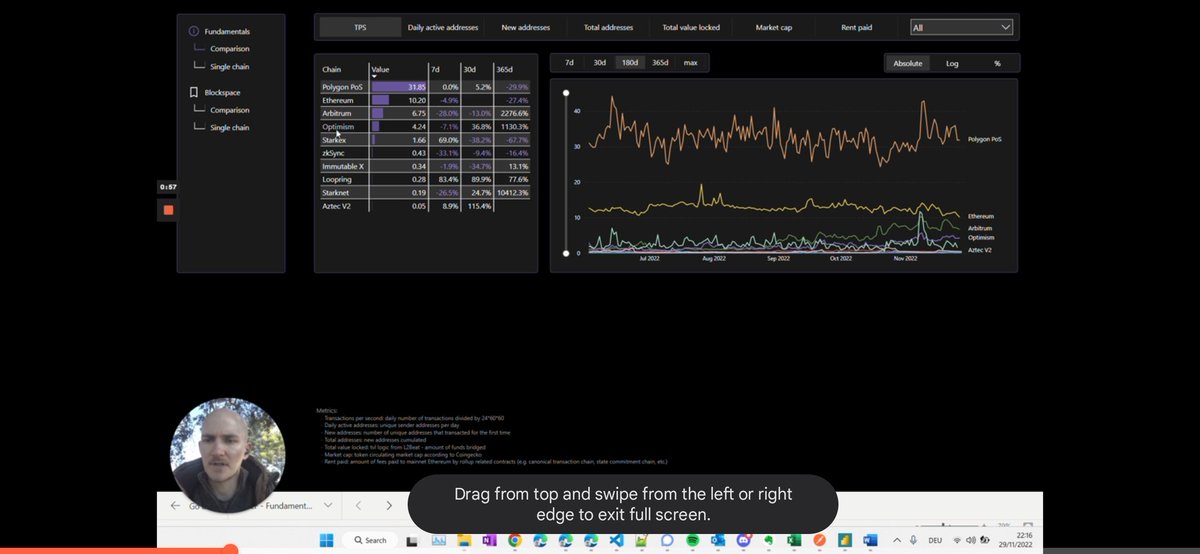Image resolution: width=1200 pixels, height=554 pixels.
Task: Open File Explorer from the taskbar
Action: pyautogui.click(x=464, y=540)
